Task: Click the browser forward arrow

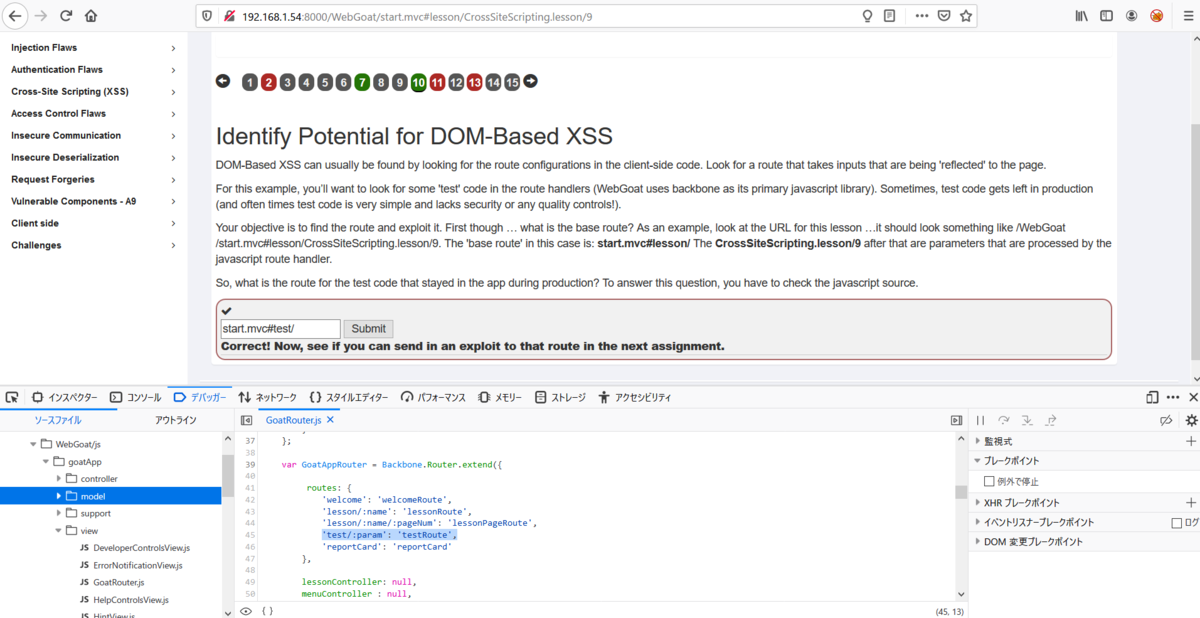Action: 41,16
